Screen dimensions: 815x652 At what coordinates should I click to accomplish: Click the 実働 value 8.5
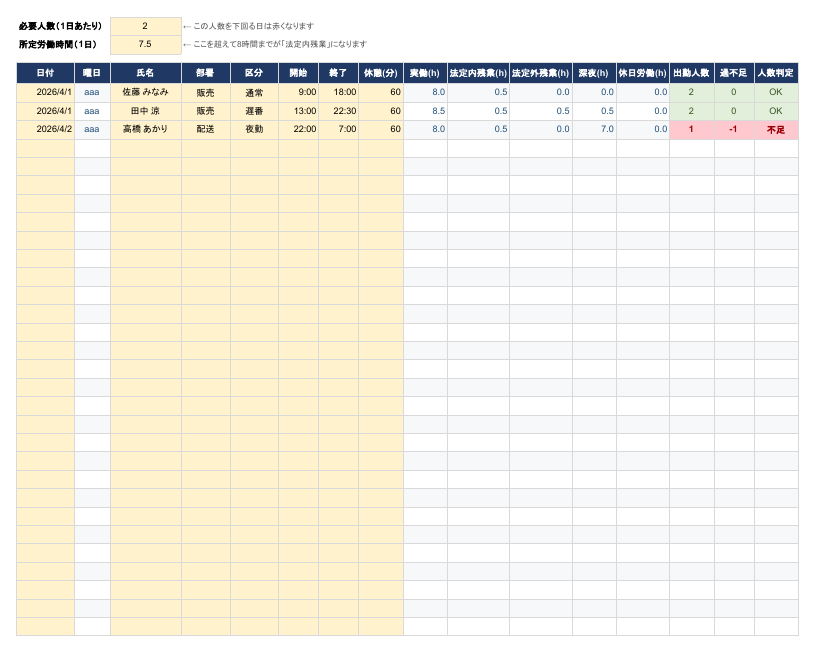[x=425, y=111]
